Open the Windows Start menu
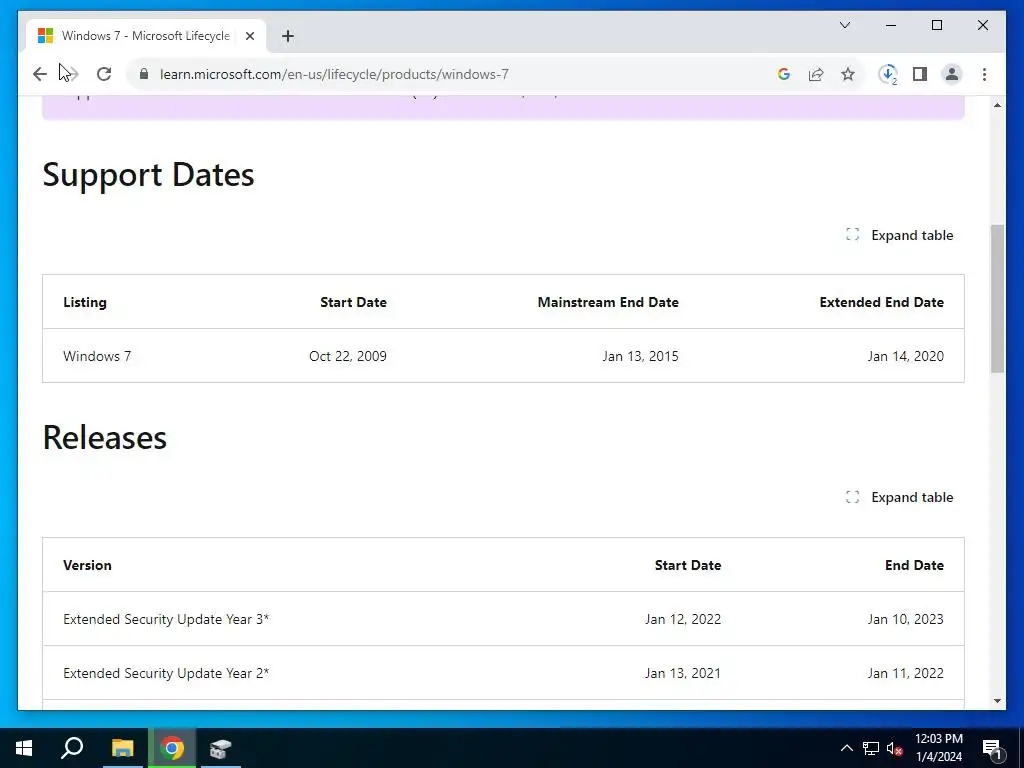1024x768 pixels. click(24, 748)
